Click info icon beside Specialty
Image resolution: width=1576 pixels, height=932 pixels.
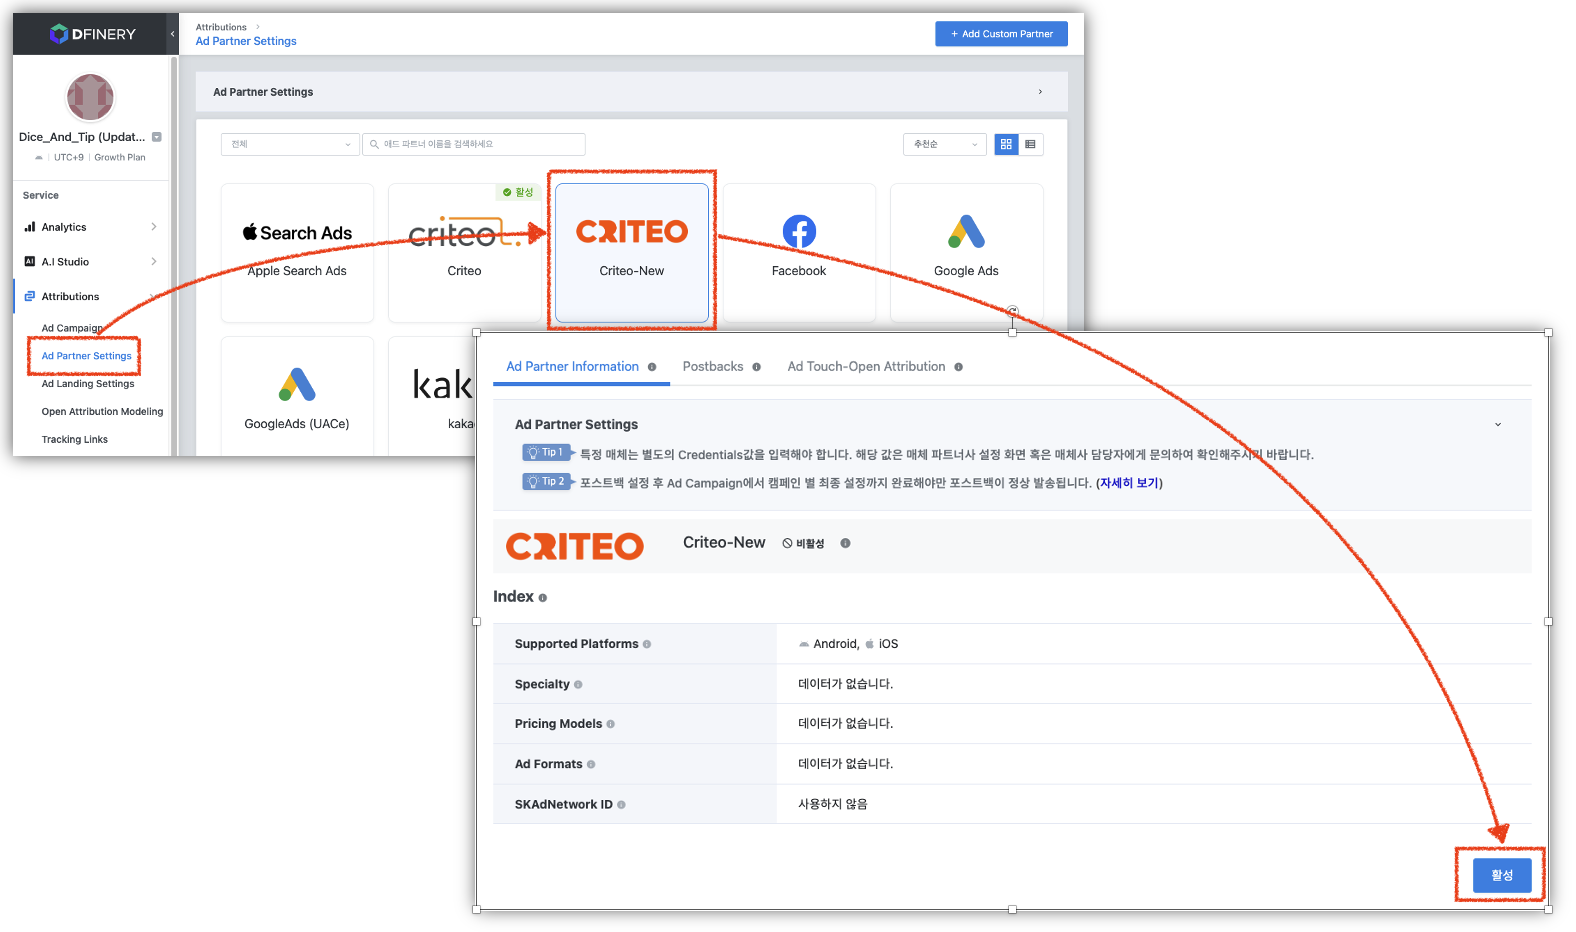pyautogui.click(x=578, y=685)
